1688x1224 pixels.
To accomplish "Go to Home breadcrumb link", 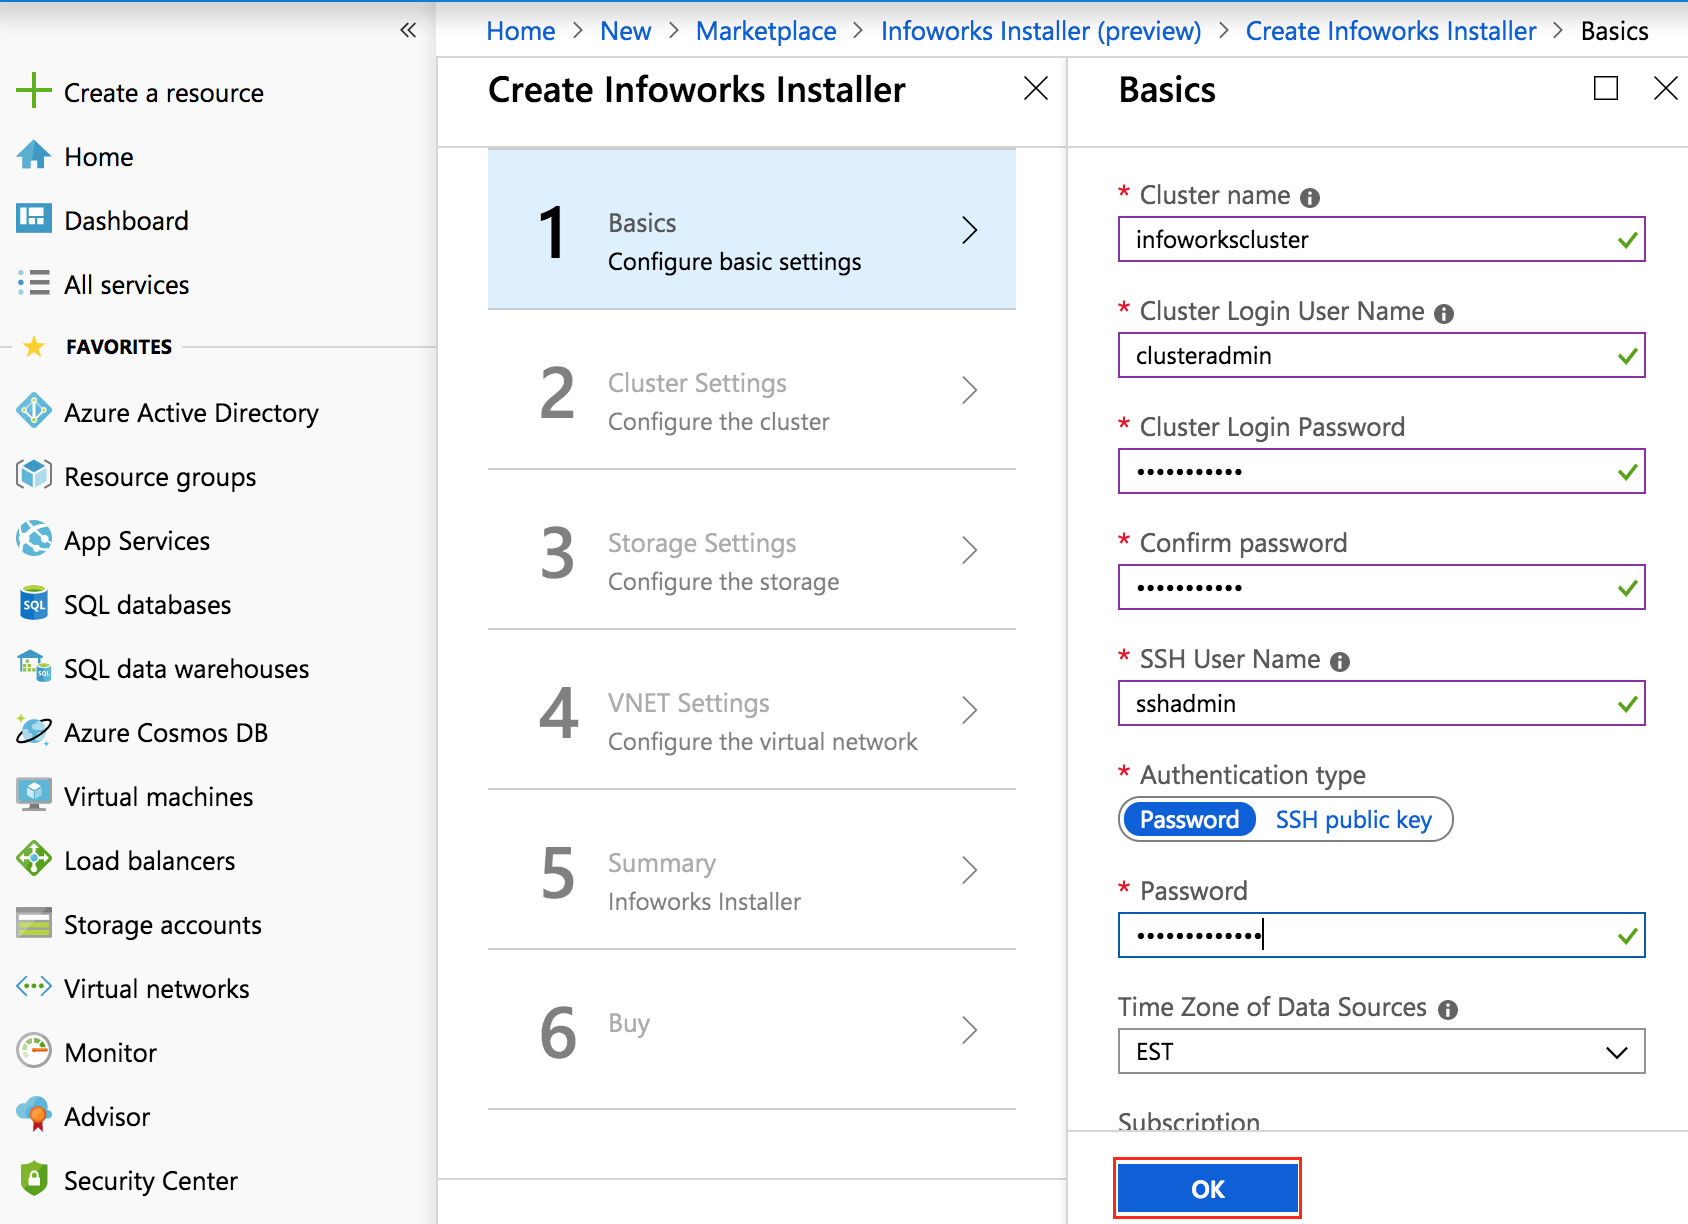I will tap(521, 31).
